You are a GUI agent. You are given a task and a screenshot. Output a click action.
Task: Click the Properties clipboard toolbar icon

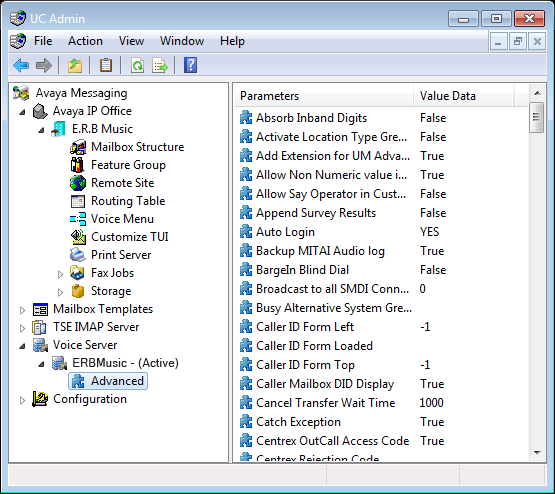click(x=105, y=65)
